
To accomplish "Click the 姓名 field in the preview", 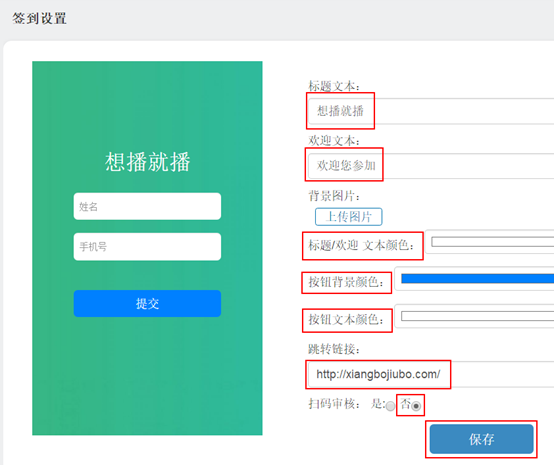I will tap(147, 206).
